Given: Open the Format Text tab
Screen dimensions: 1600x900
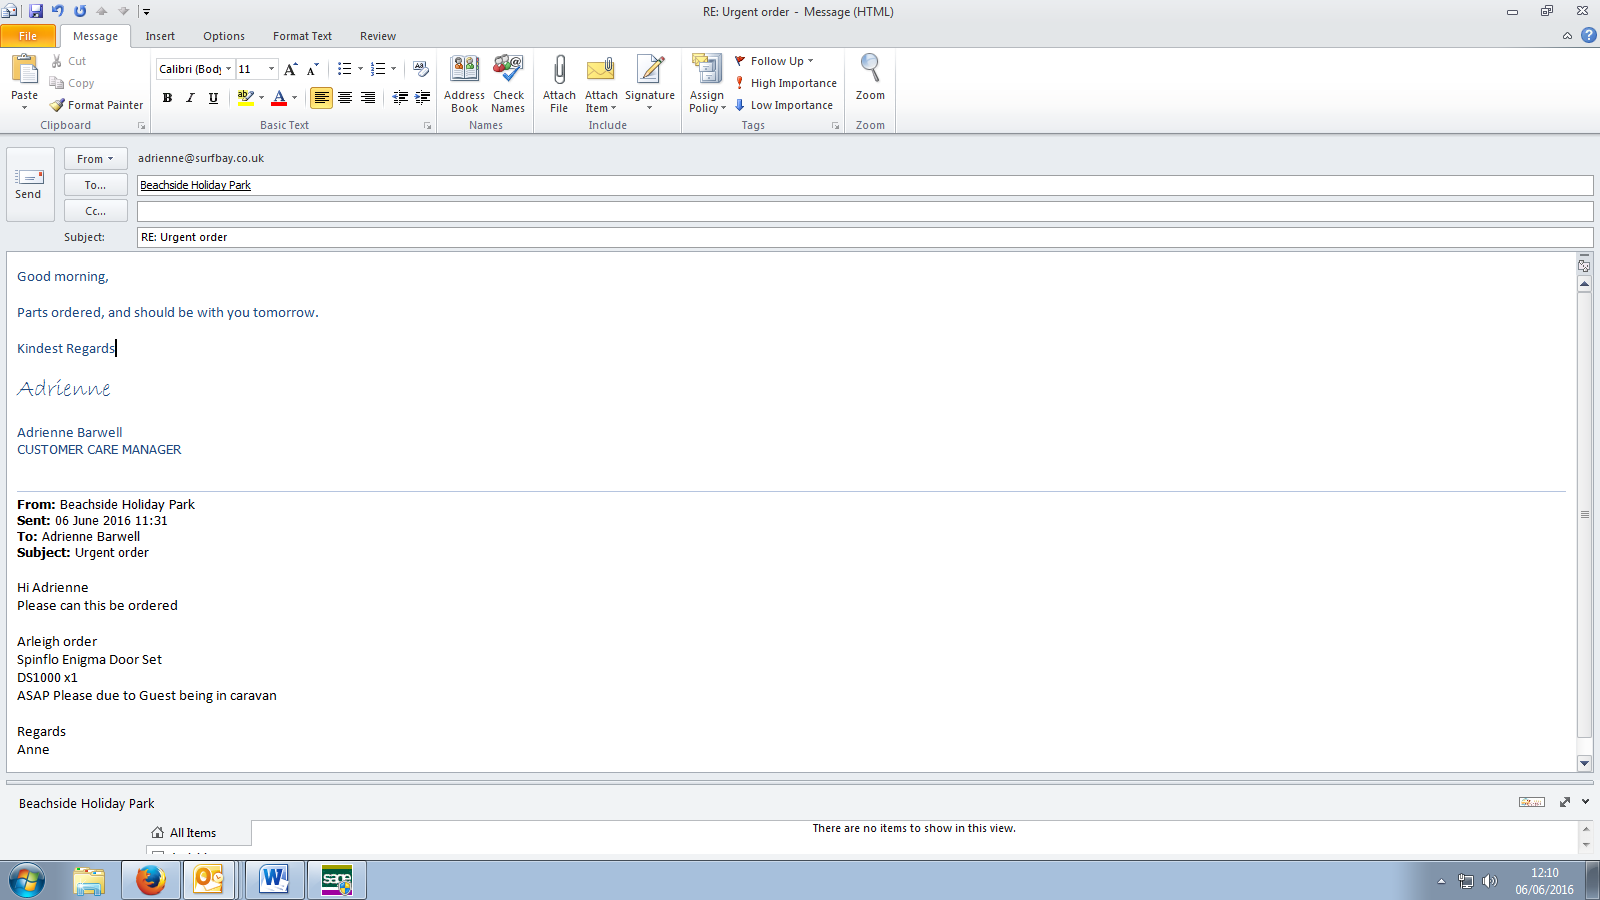Looking at the screenshot, I should tap(302, 36).
